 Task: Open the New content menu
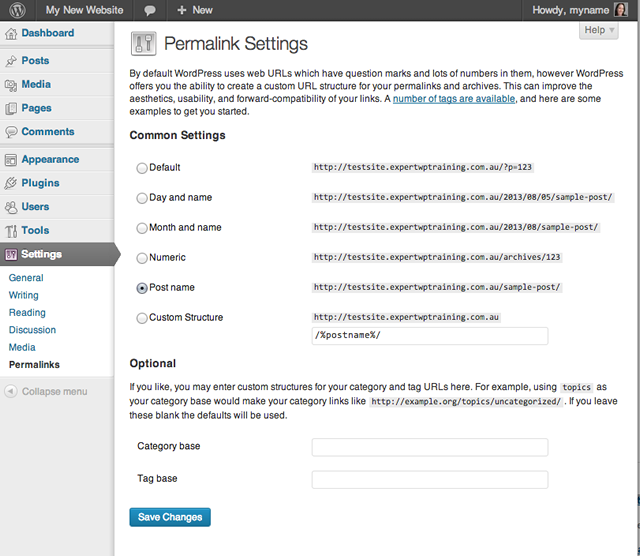195,10
